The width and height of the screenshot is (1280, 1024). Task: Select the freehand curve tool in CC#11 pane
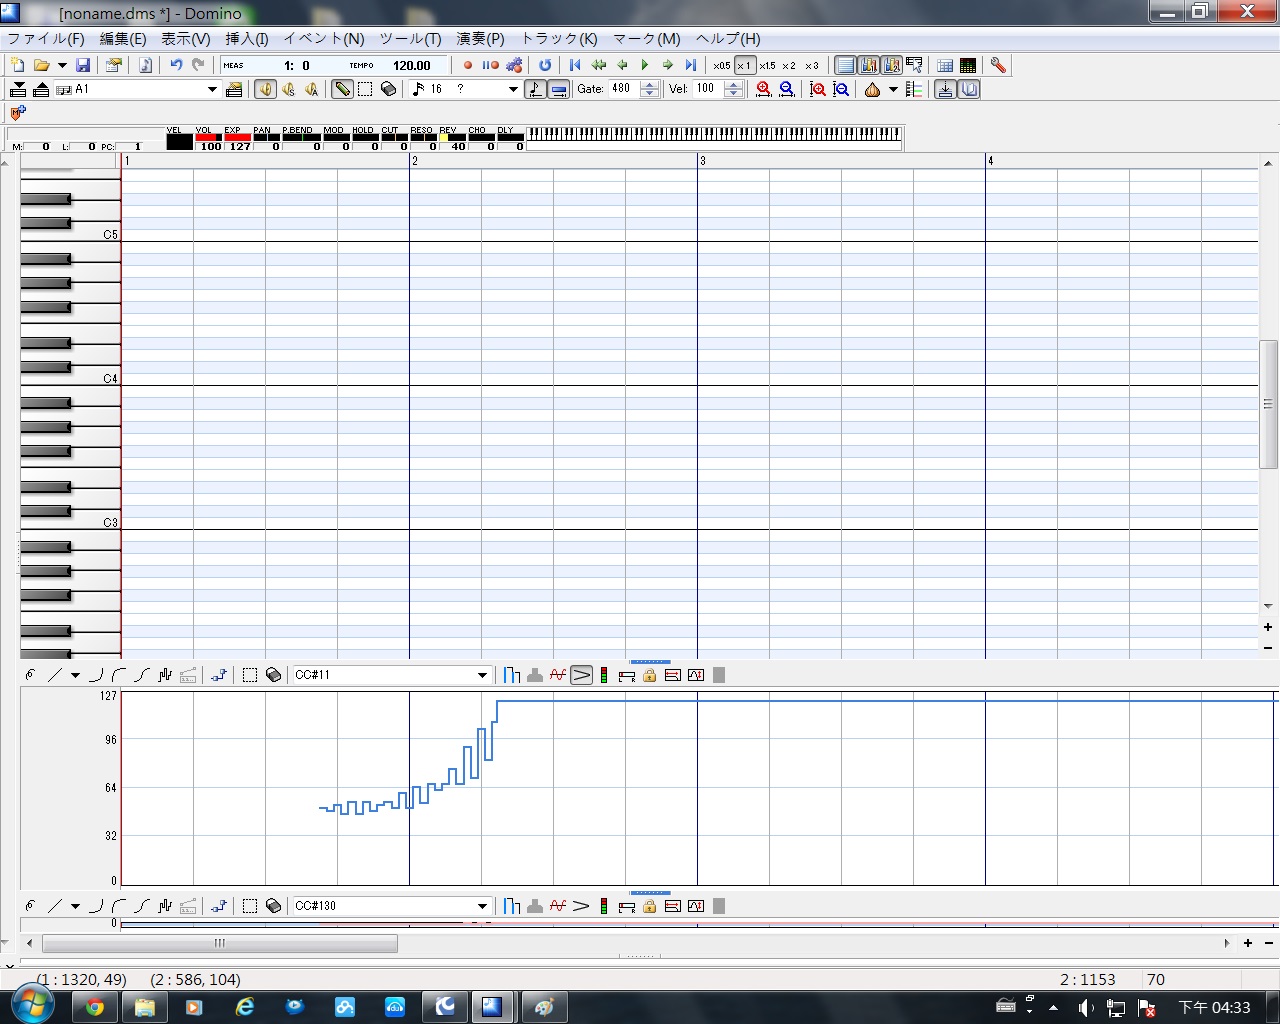click(30, 675)
